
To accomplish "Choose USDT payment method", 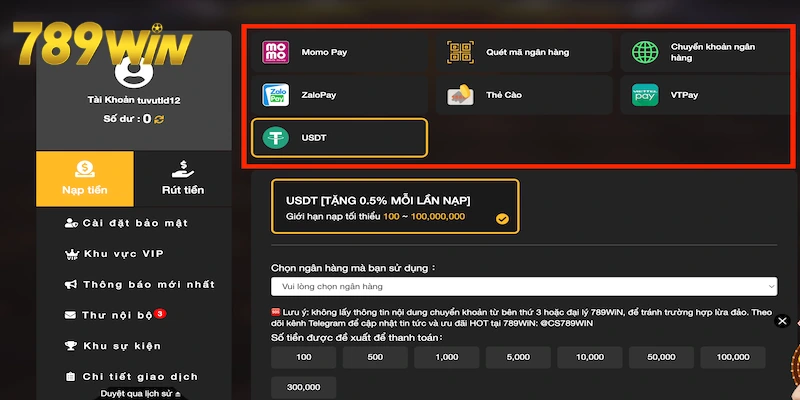I will 339,138.
